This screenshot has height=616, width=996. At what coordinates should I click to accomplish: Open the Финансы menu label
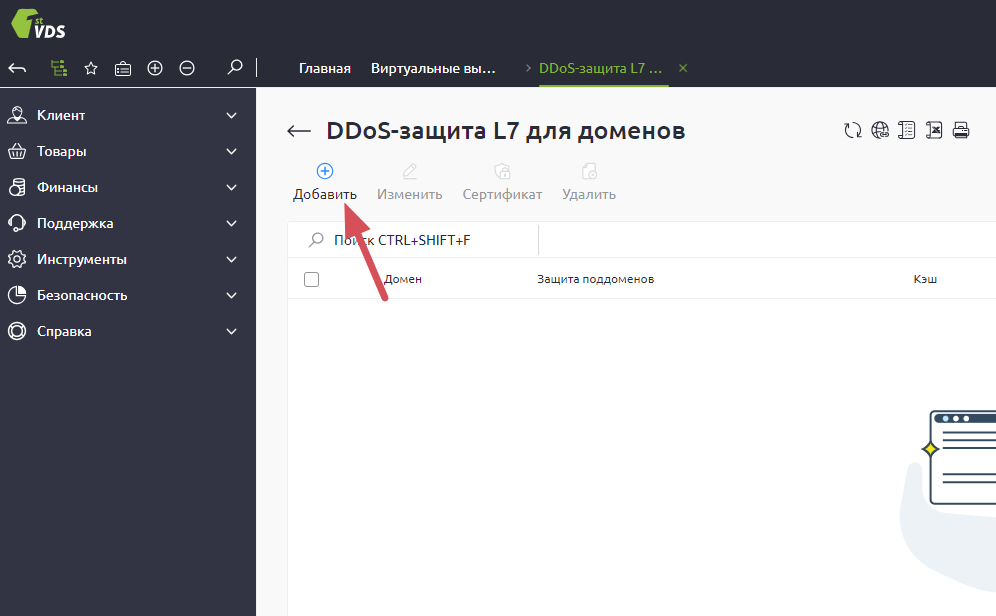click(67, 187)
